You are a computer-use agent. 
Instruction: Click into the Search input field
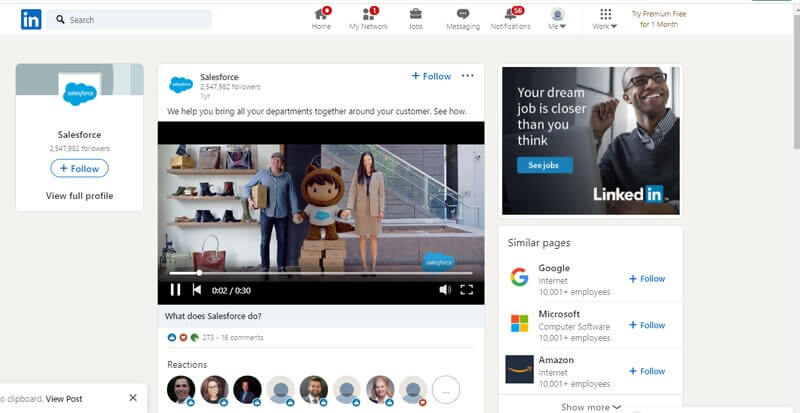coord(129,19)
